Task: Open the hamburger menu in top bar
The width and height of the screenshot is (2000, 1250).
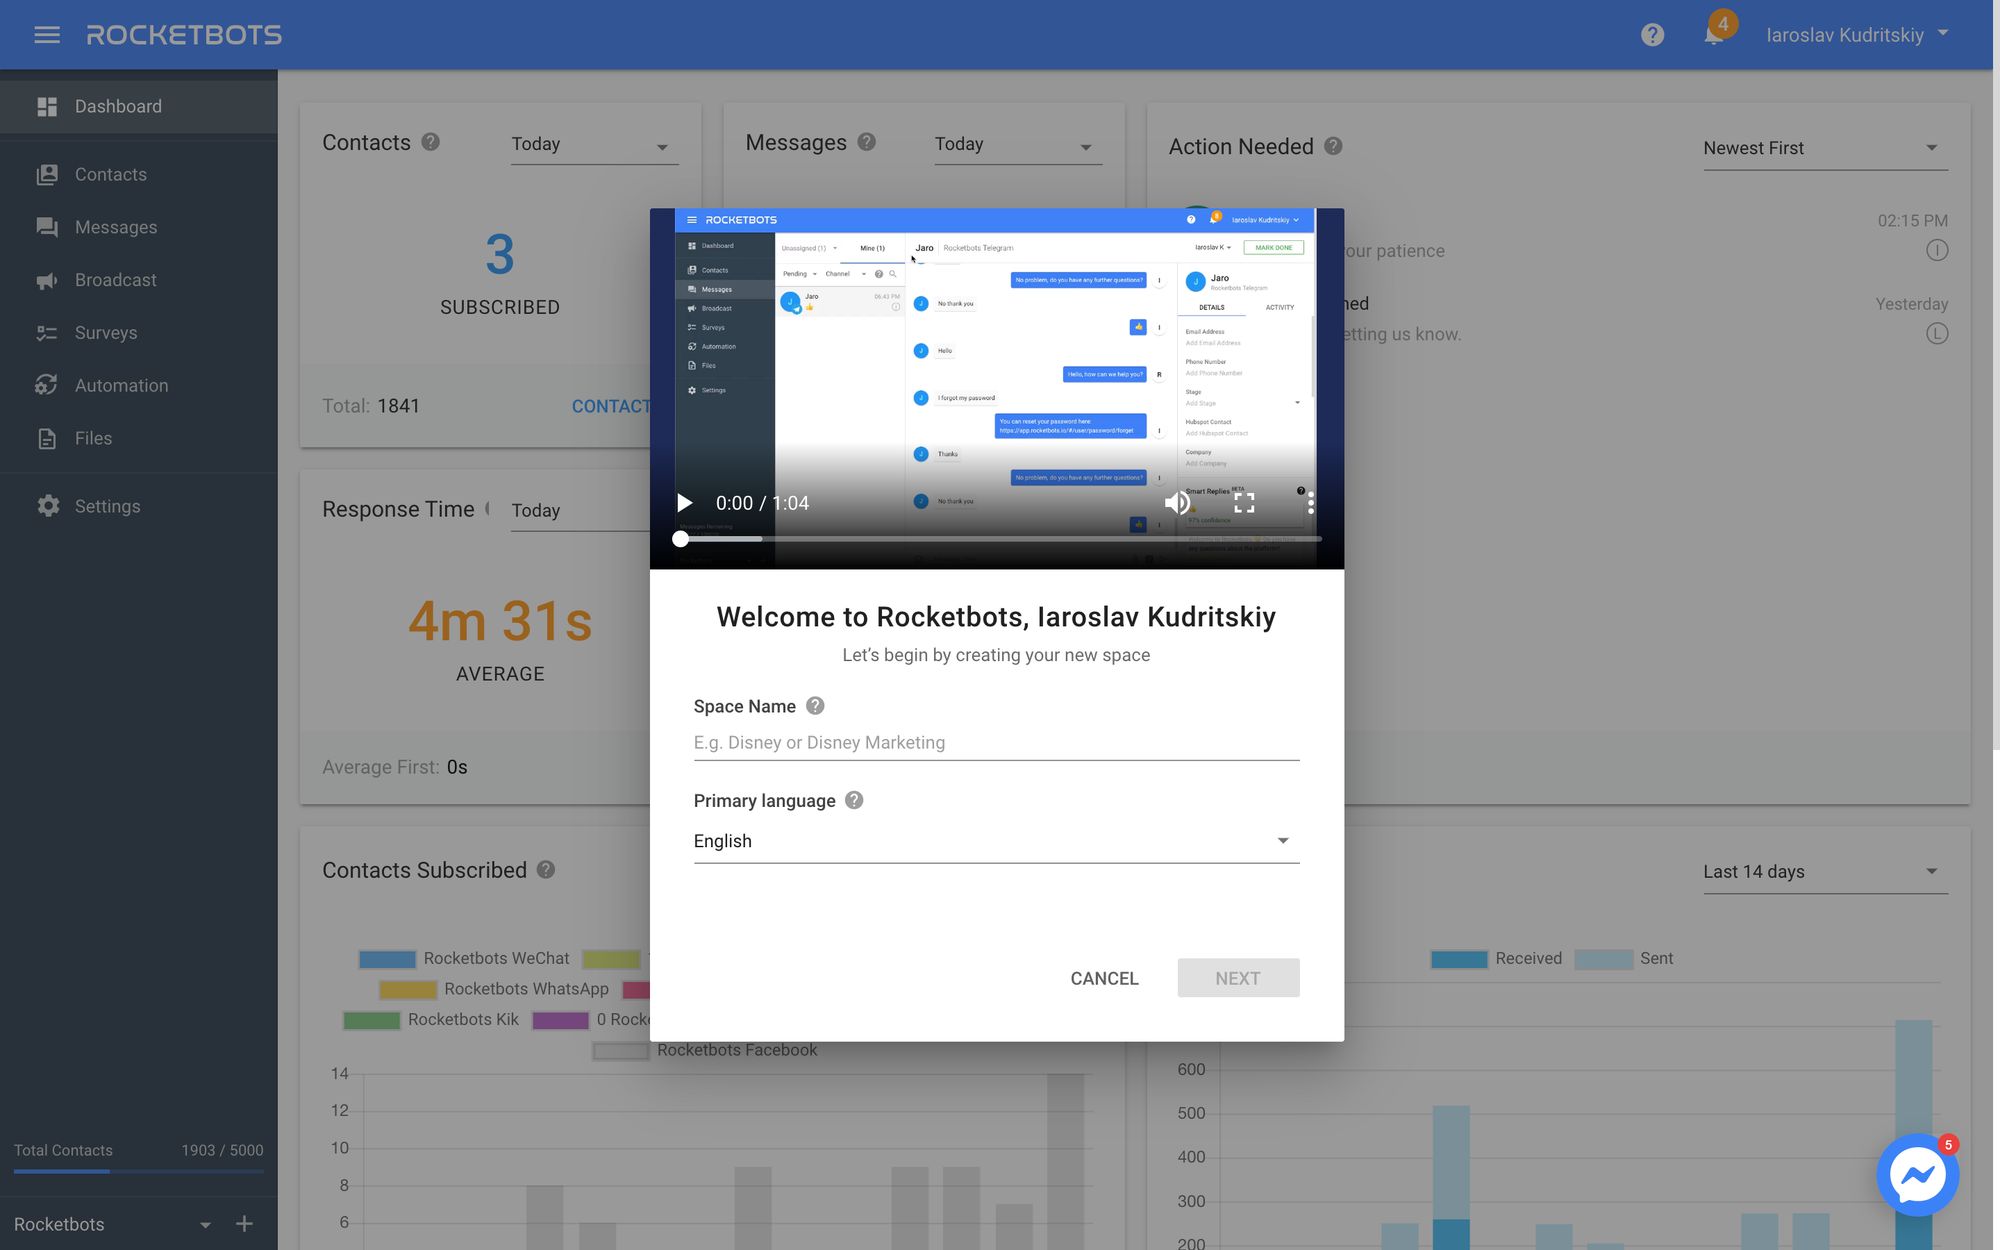Action: (47, 35)
